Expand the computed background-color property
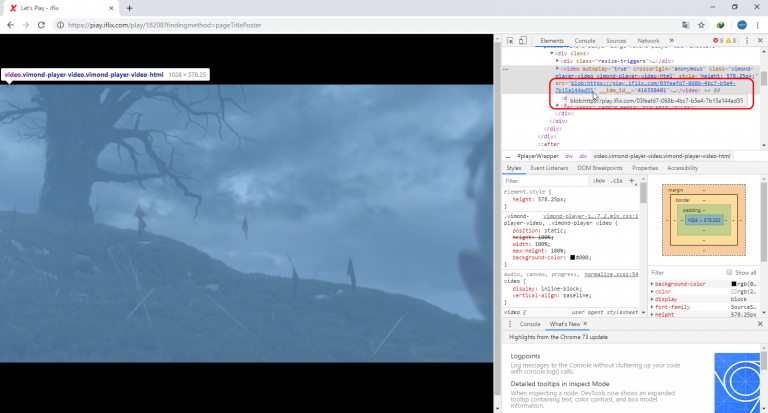Image resolution: width=768 pixels, height=413 pixels. click(652, 284)
